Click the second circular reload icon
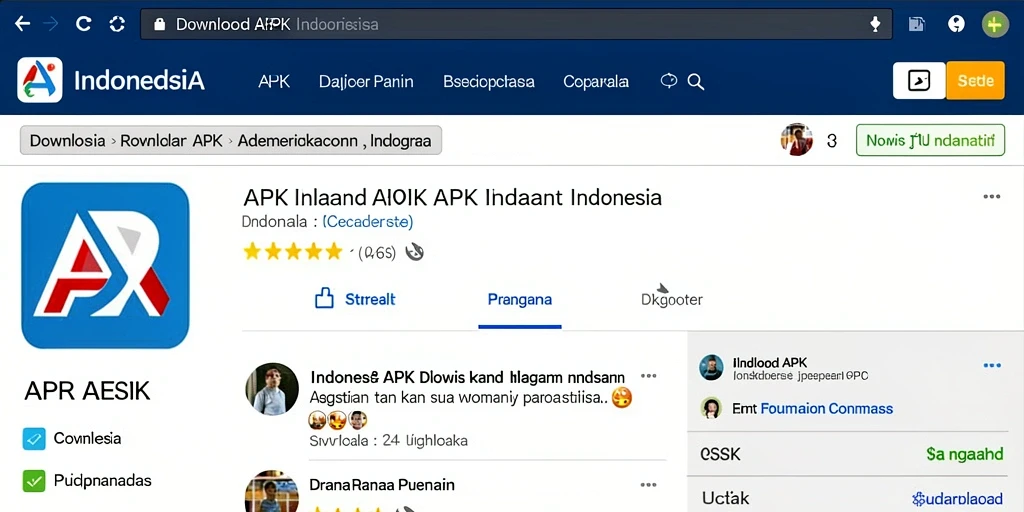The image size is (1024, 512). point(117,24)
